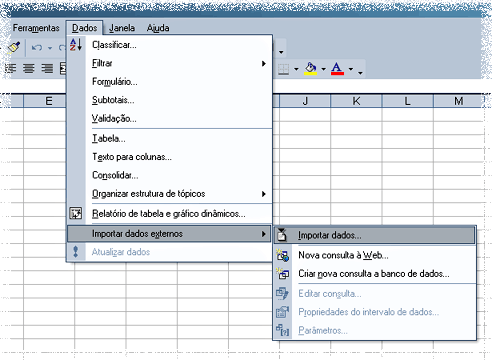Click the font color A icon

pos(337,69)
